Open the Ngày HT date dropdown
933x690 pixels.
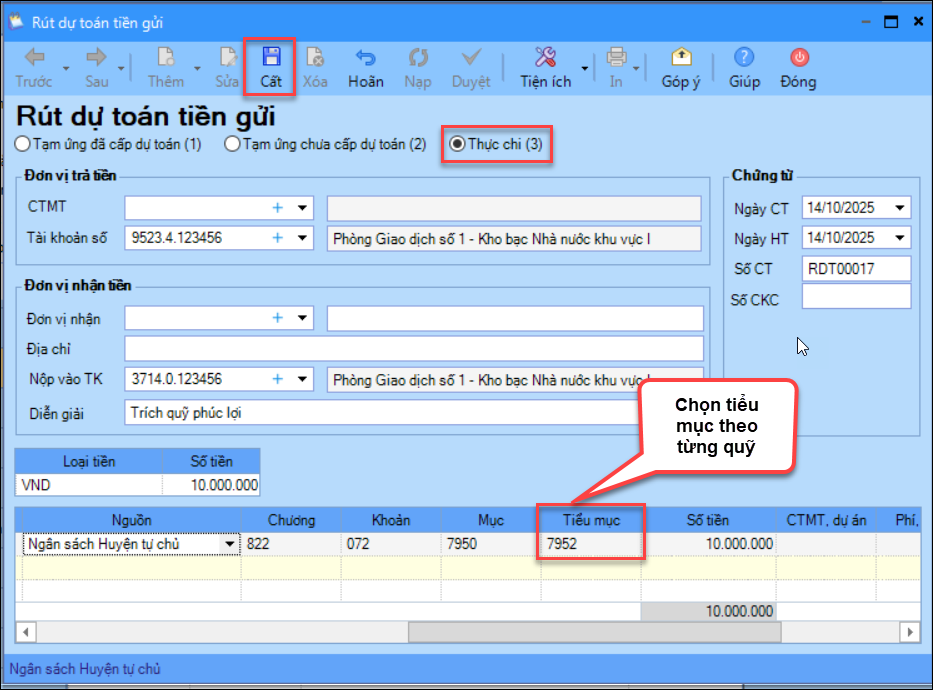pos(900,238)
